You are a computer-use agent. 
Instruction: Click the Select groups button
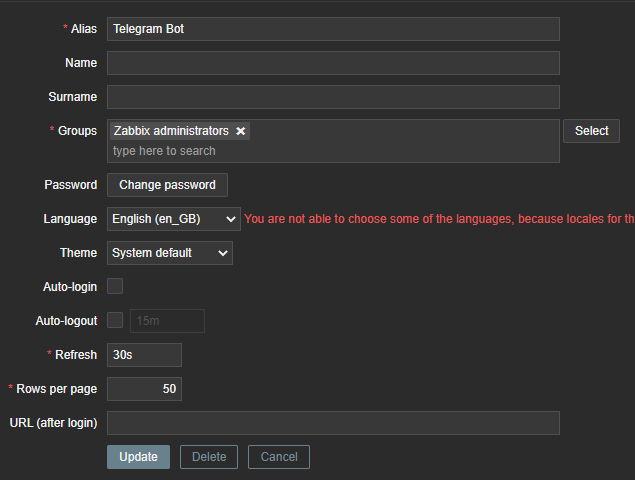pyautogui.click(x=591, y=131)
